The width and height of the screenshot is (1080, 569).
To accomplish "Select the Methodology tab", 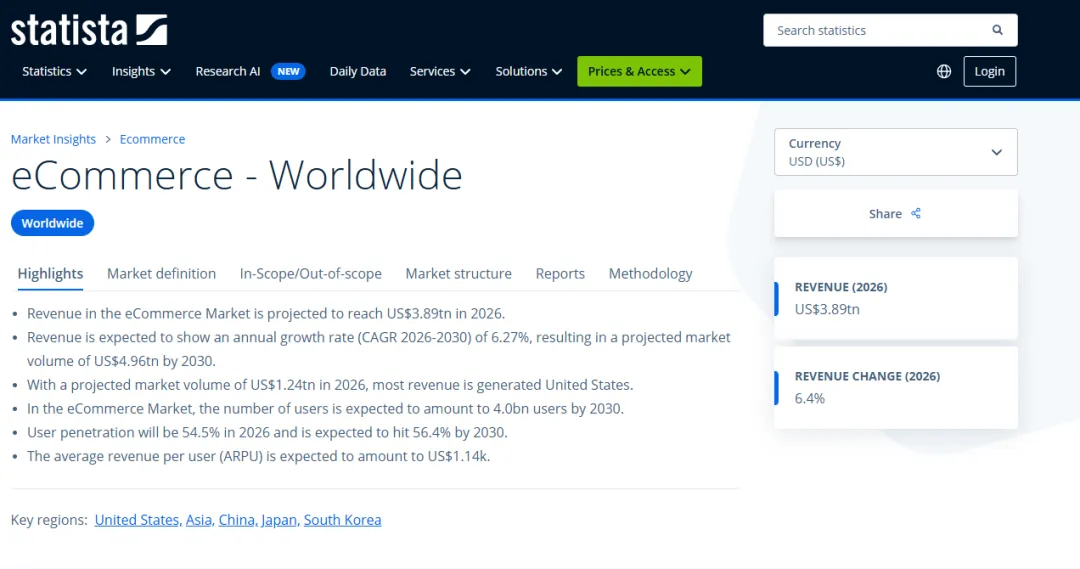I will pos(650,274).
